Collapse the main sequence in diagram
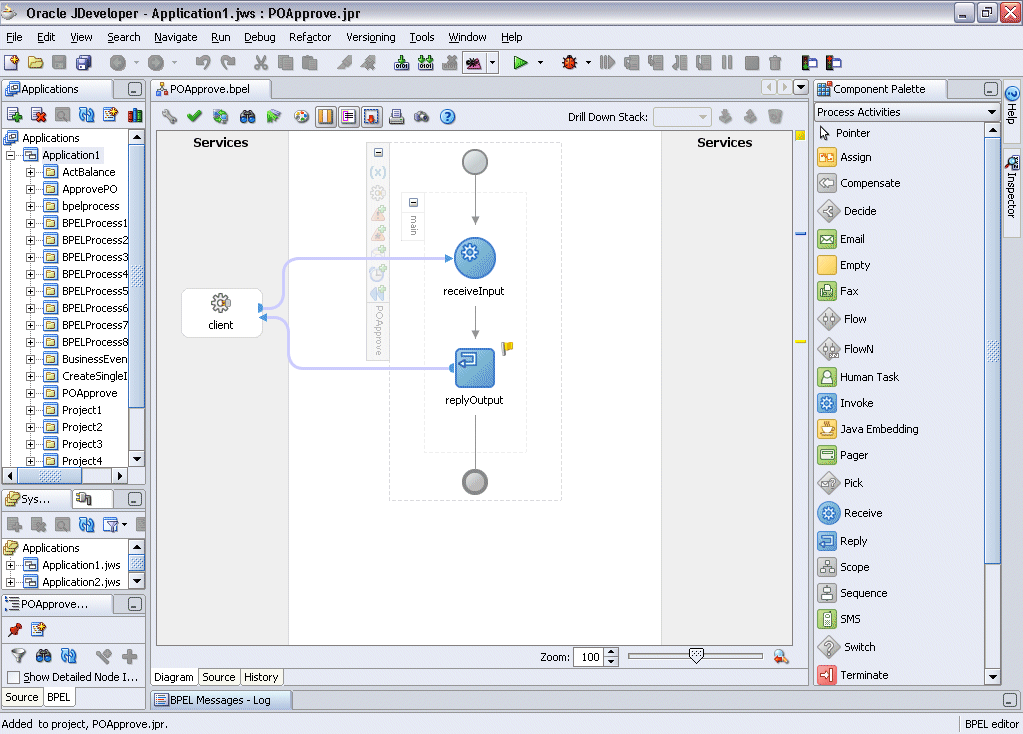This screenshot has height=734, width=1023. point(413,202)
